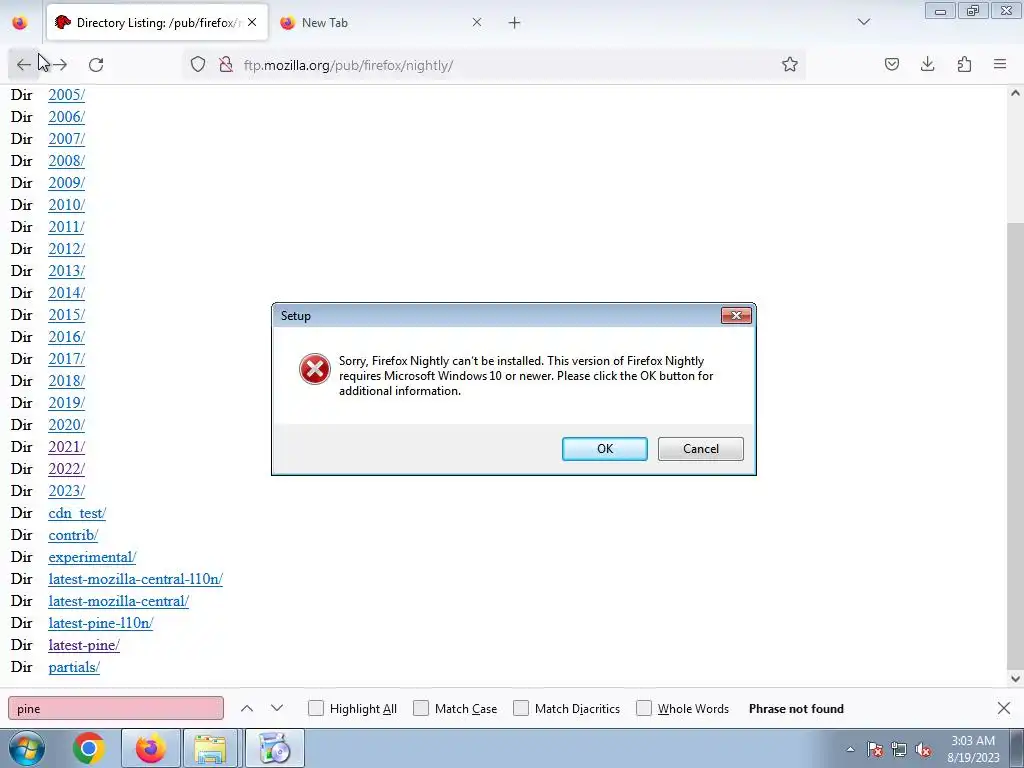Find next match with down arrow
The width and height of the screenshot is (1024, 768).
277,709
